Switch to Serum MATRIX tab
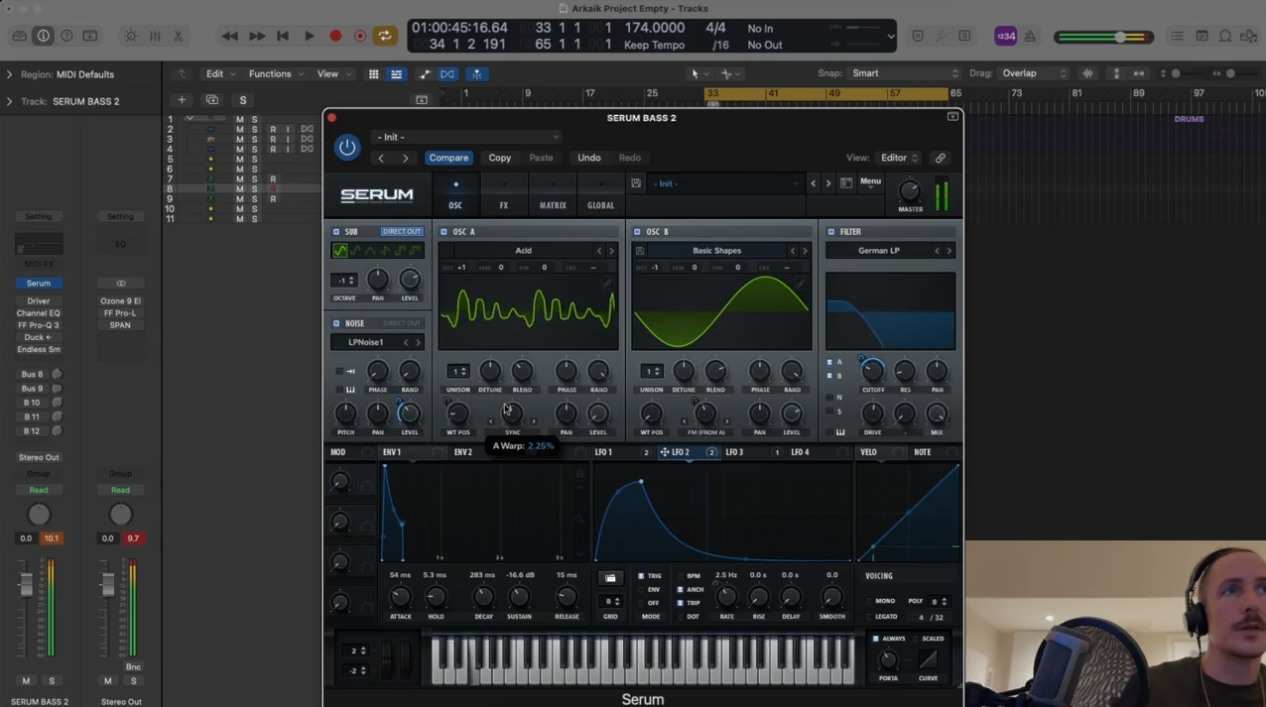The height and width of the screenshot is (707, 1266). 553,194
